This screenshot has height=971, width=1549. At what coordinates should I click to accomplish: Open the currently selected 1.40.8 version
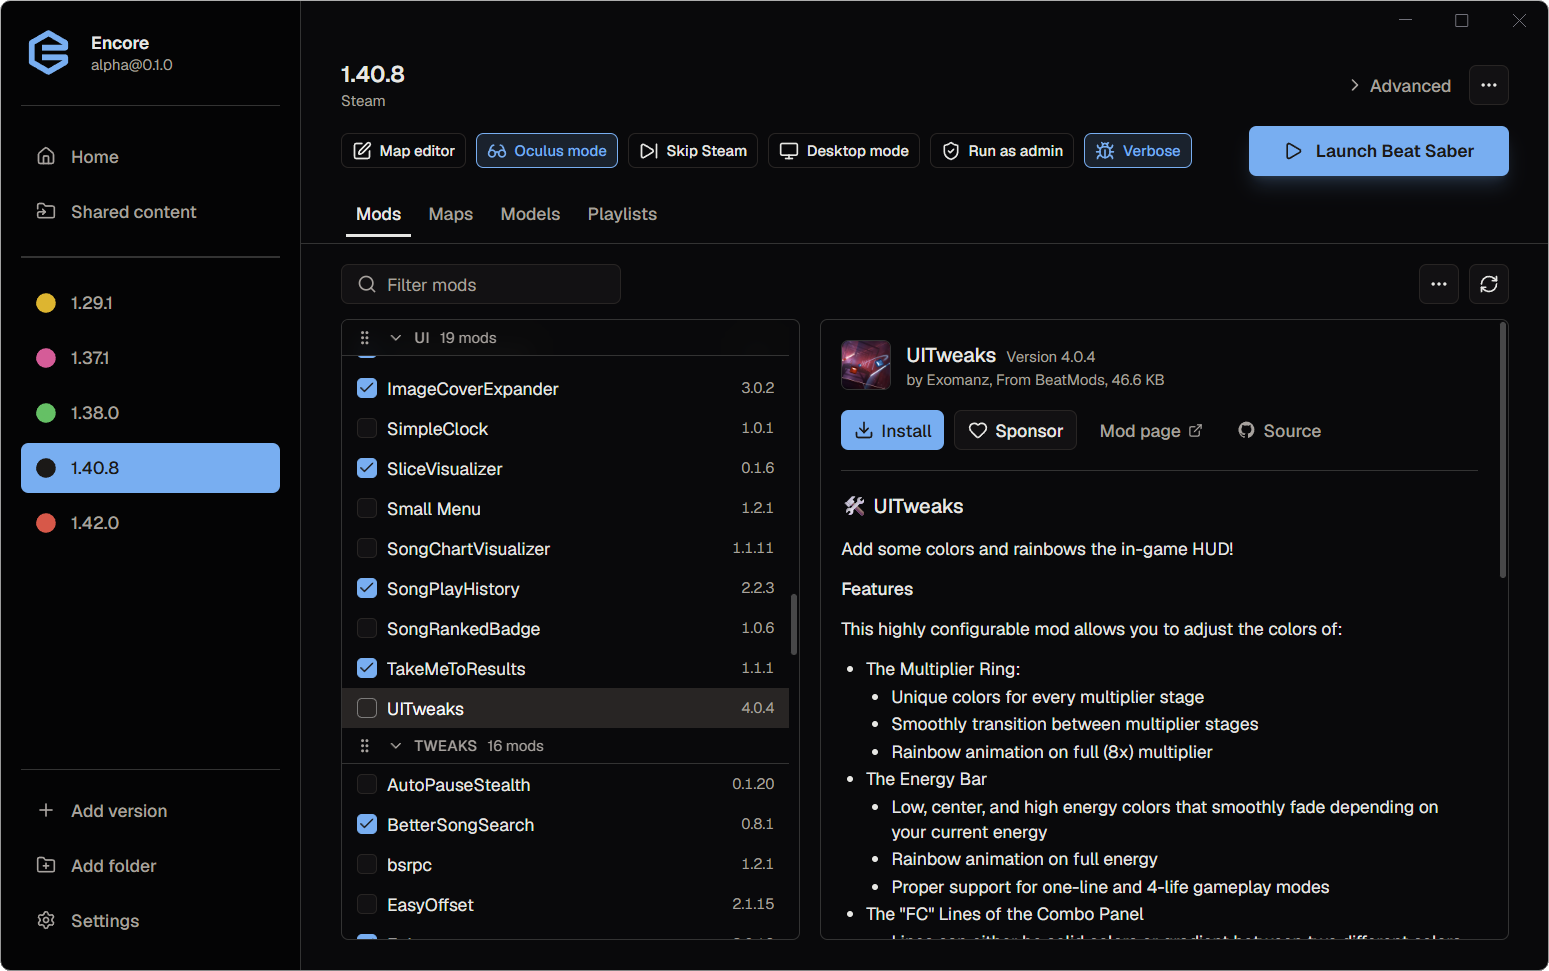tap(150, 468)
